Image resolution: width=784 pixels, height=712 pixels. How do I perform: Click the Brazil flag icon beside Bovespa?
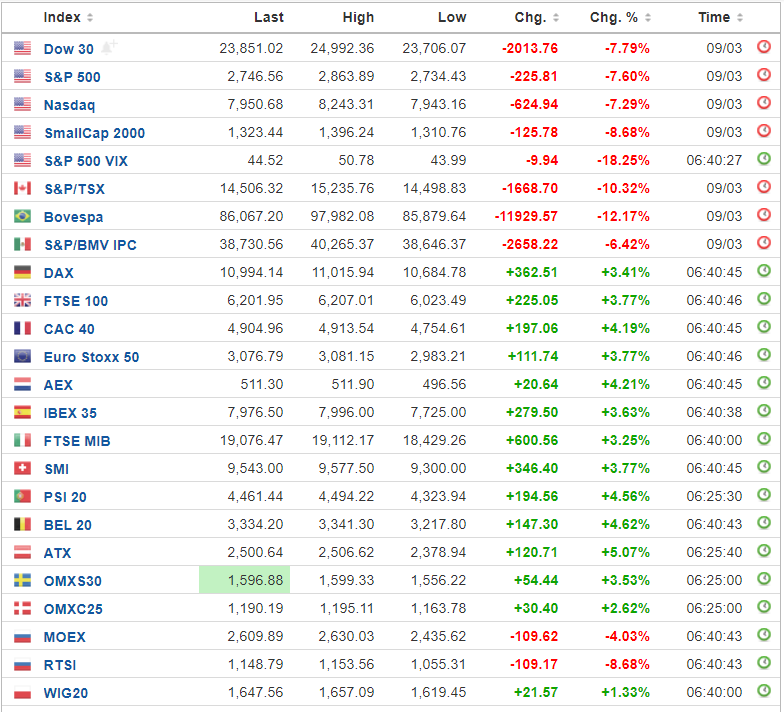pyautogui.click(x=22, y=216)
